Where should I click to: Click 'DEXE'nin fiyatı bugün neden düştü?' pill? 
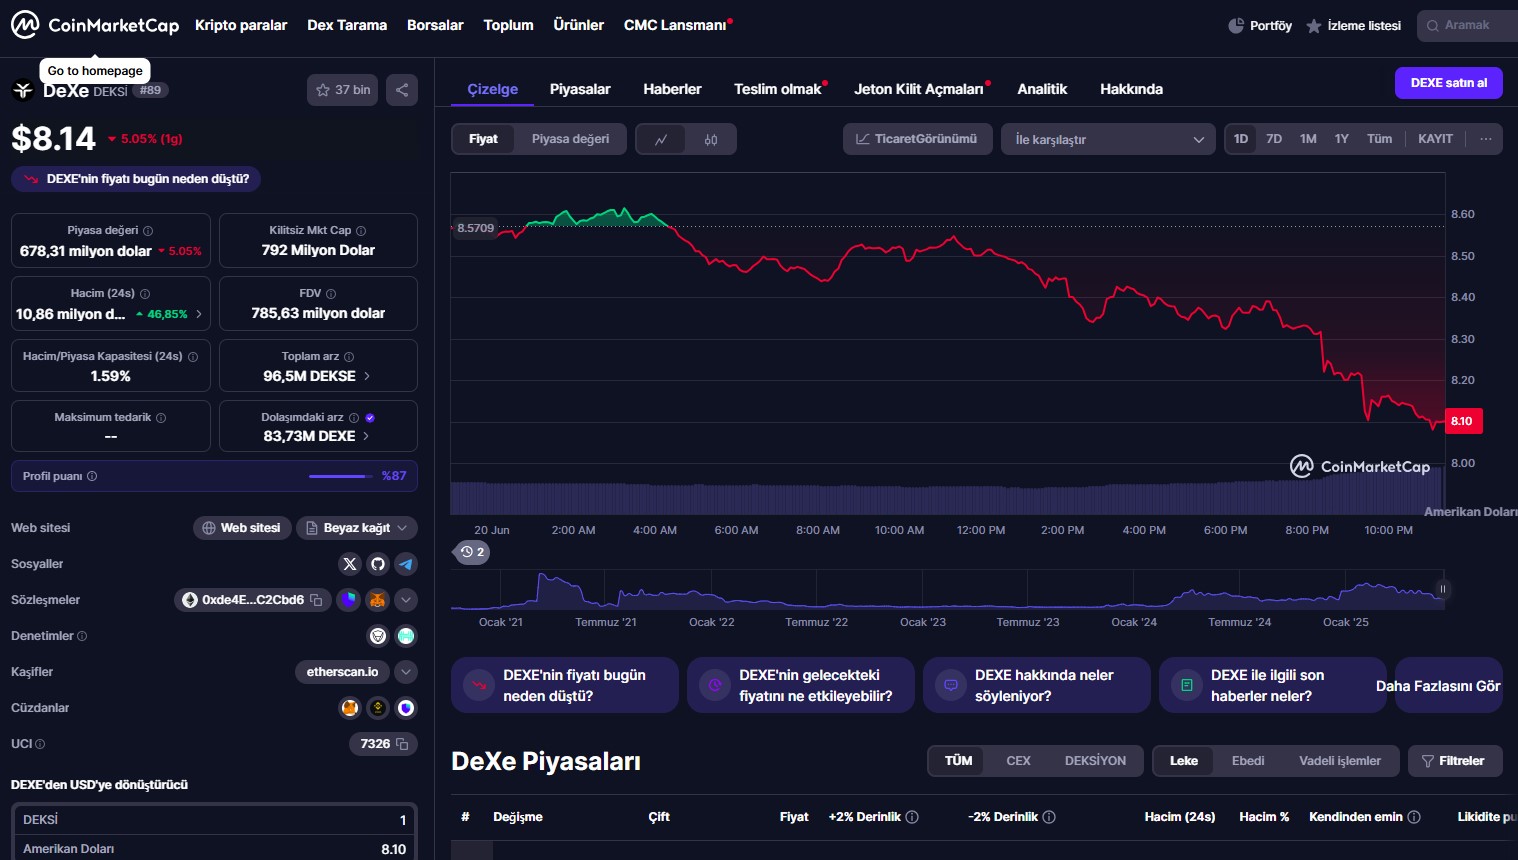[136, 179]
